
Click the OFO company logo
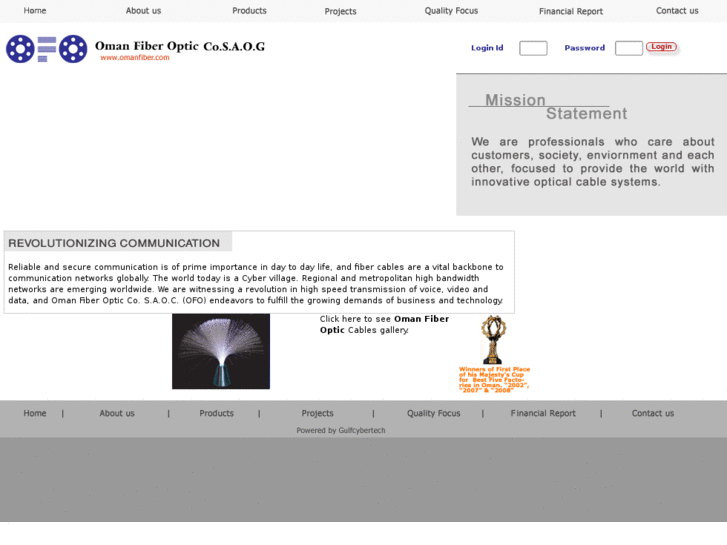[46, 49]
